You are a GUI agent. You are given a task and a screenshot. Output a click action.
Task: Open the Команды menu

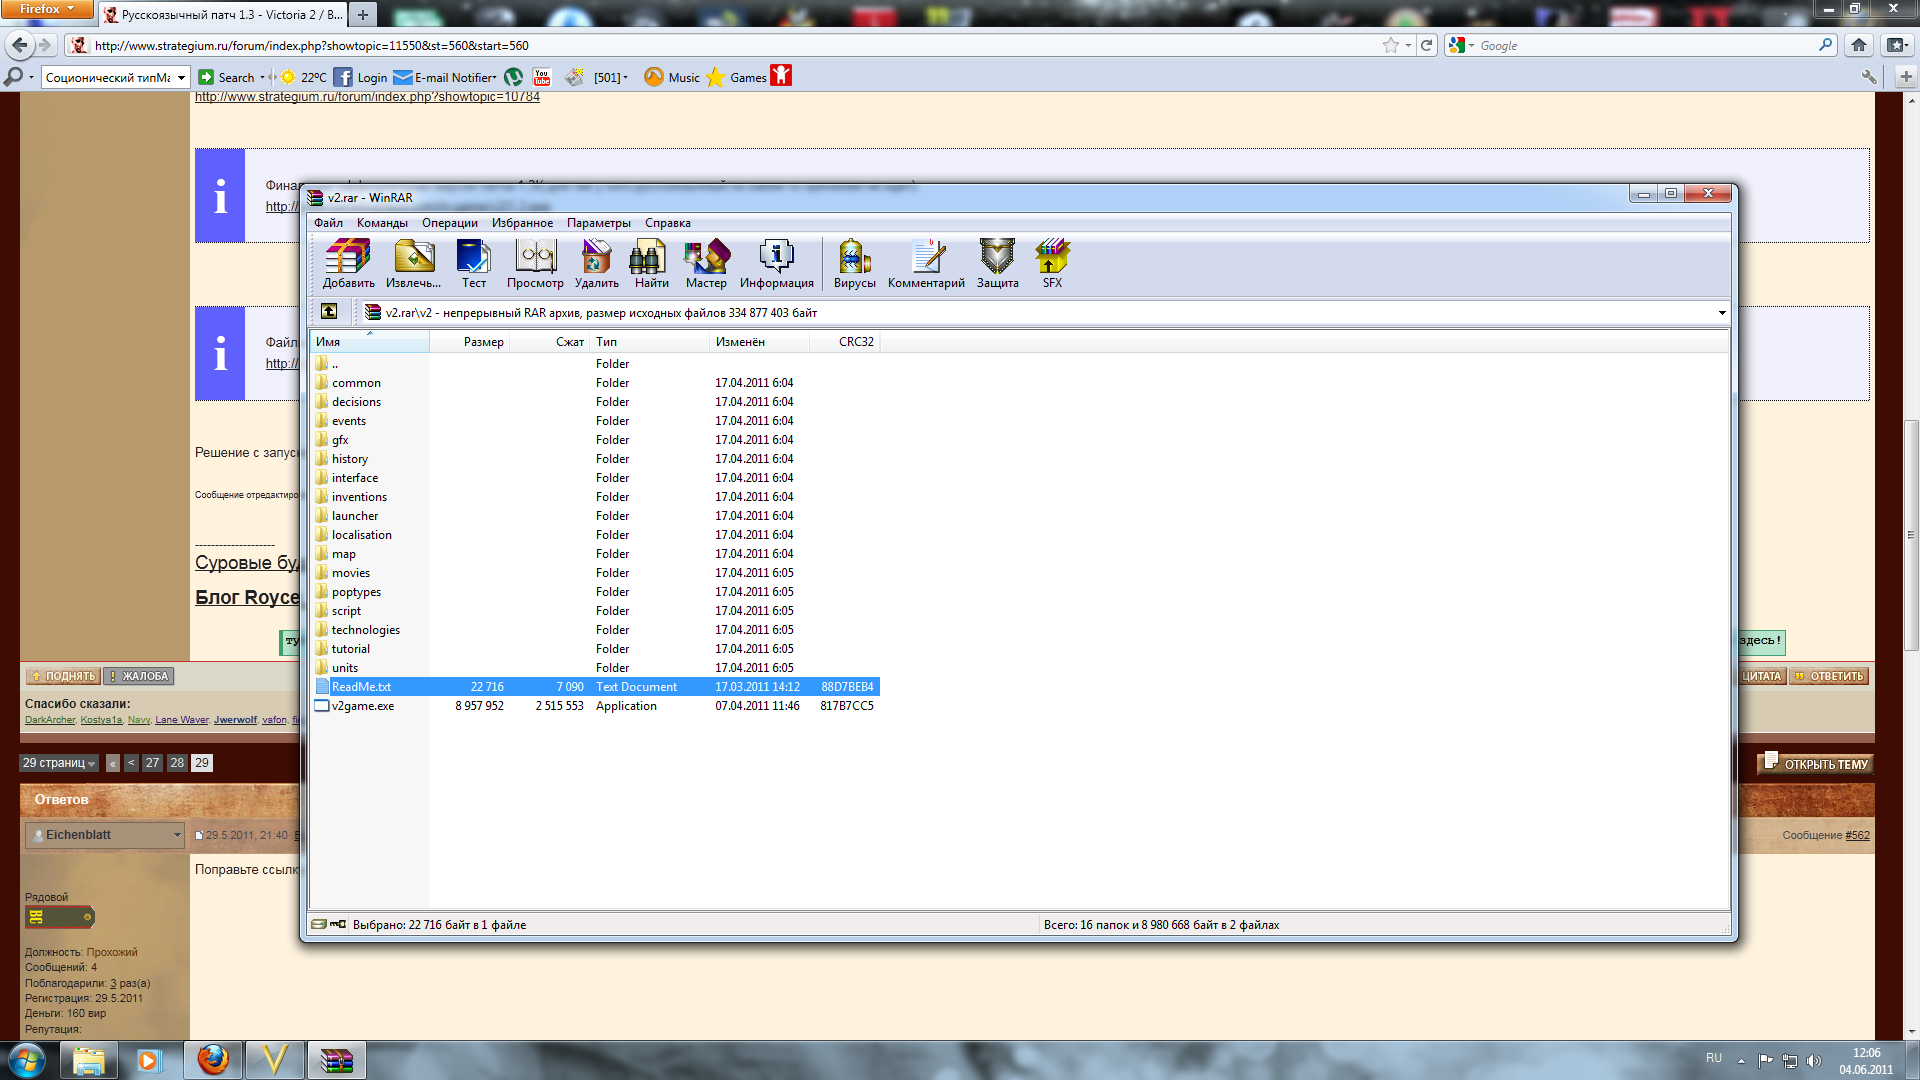point(382,223)
